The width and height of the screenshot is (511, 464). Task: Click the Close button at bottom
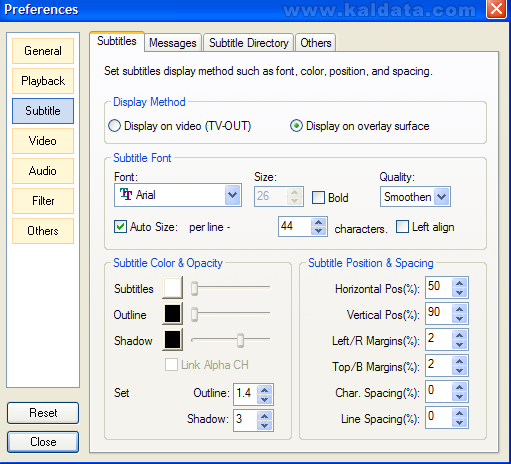[x=43, y=442]
